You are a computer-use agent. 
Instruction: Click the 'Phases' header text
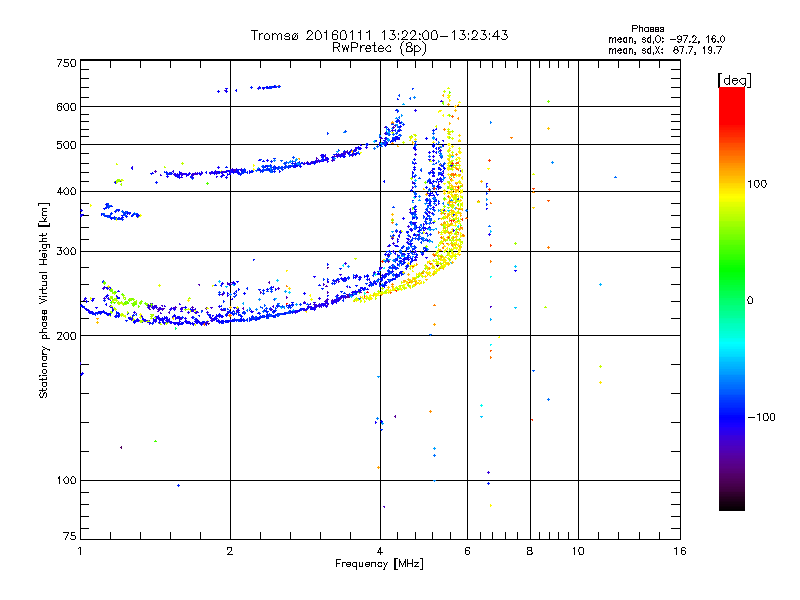(x=647, y=29)
